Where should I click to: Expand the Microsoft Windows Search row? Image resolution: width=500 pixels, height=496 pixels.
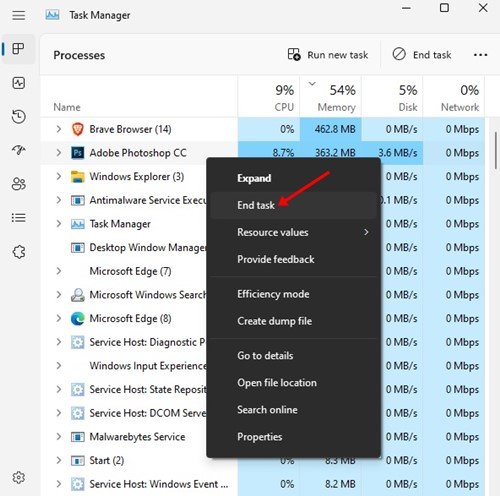tap(59, 295)
